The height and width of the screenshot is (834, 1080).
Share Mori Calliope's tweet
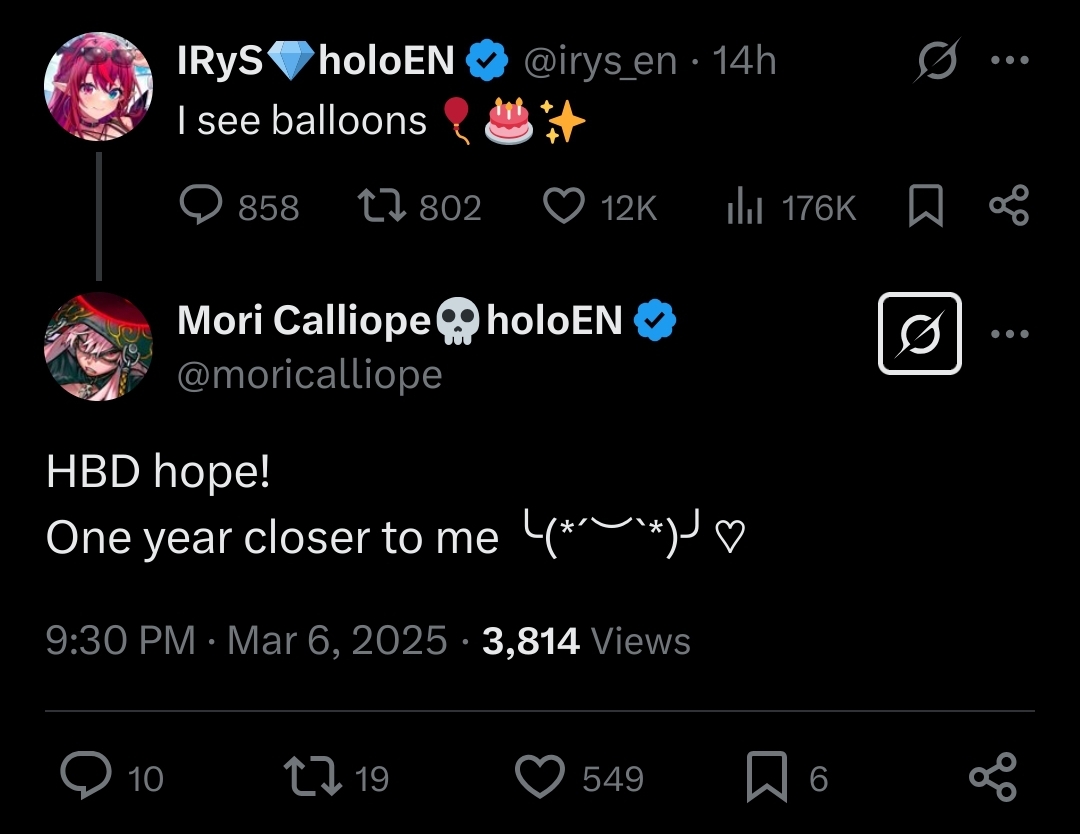click(x=993, y=777)
